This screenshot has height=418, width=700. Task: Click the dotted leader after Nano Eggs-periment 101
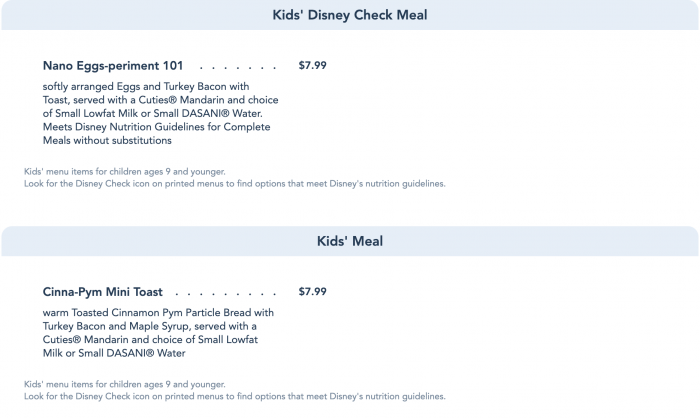(238, 68)
